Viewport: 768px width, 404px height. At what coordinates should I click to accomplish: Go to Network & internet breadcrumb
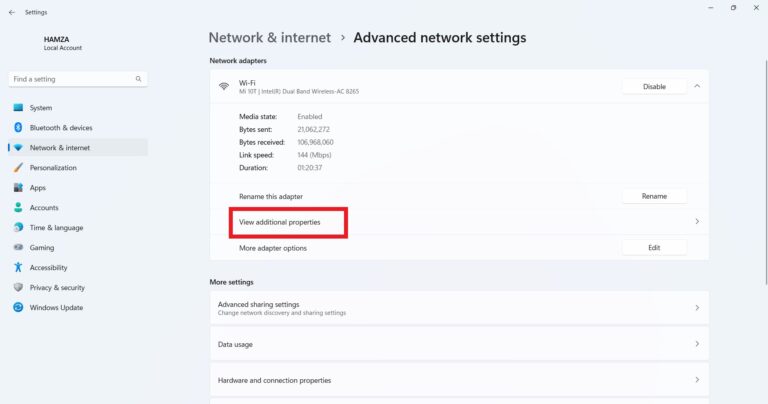269,38
